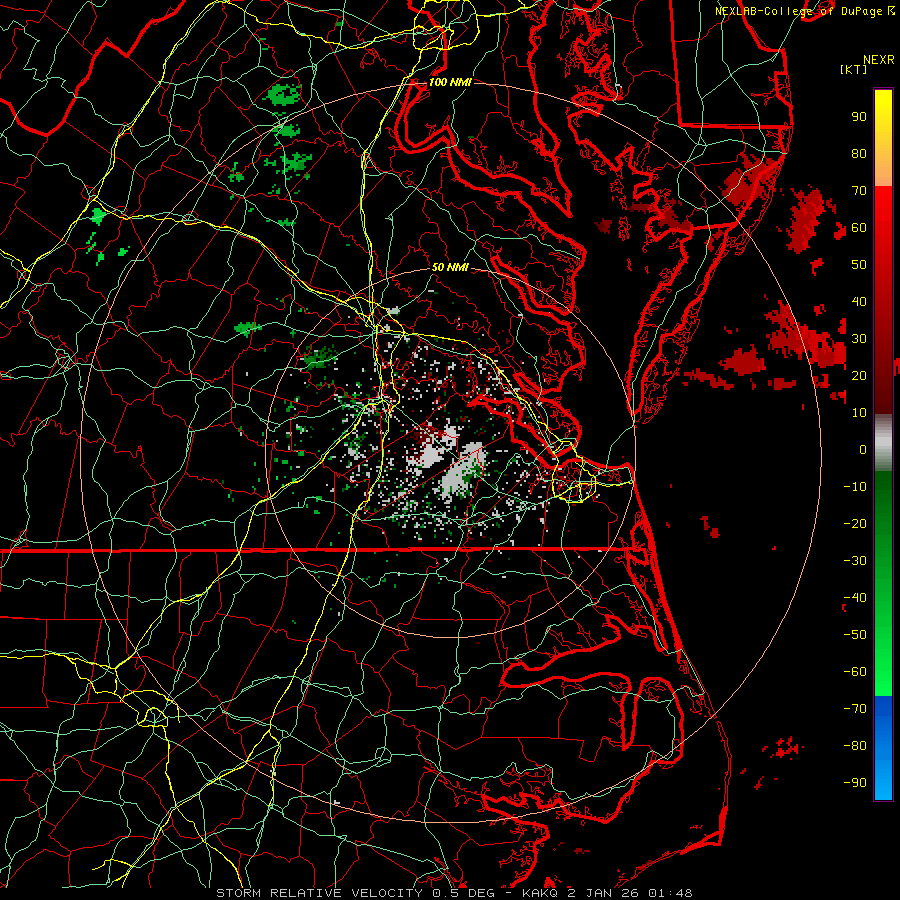900x900 pixels.
Task: Click the 0 value on velocity scale
Action: pos(863,449)
